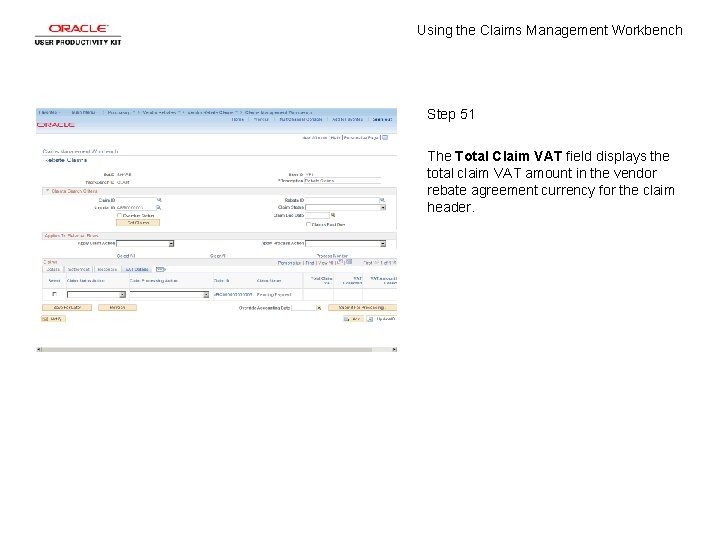720x540 pixels.
Task: Click inside the Description field
Action: tap(343, 180)
